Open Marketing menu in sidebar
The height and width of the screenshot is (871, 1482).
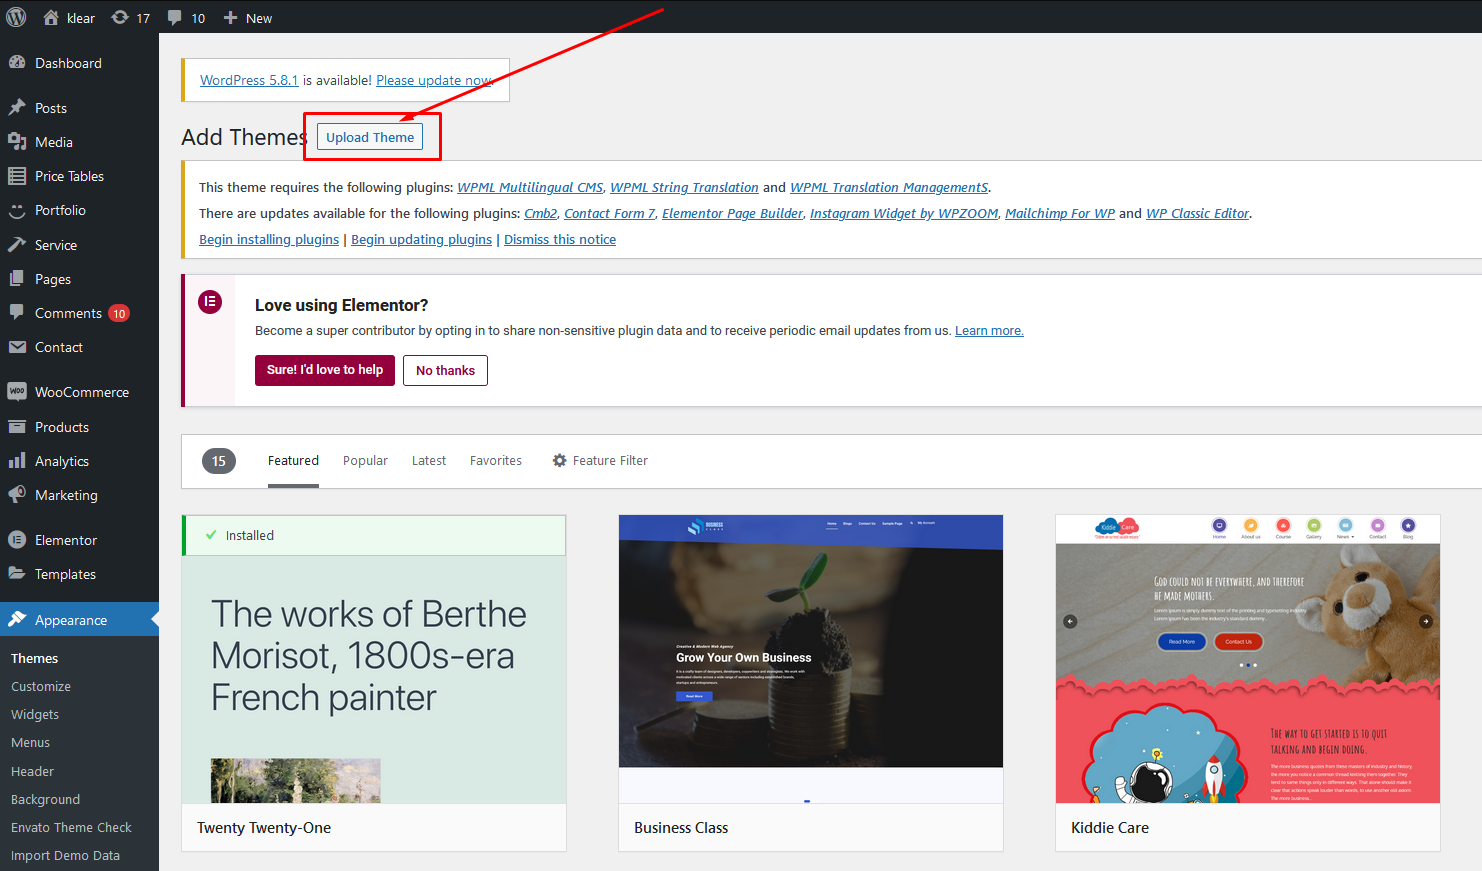click(x=66, y=495)
